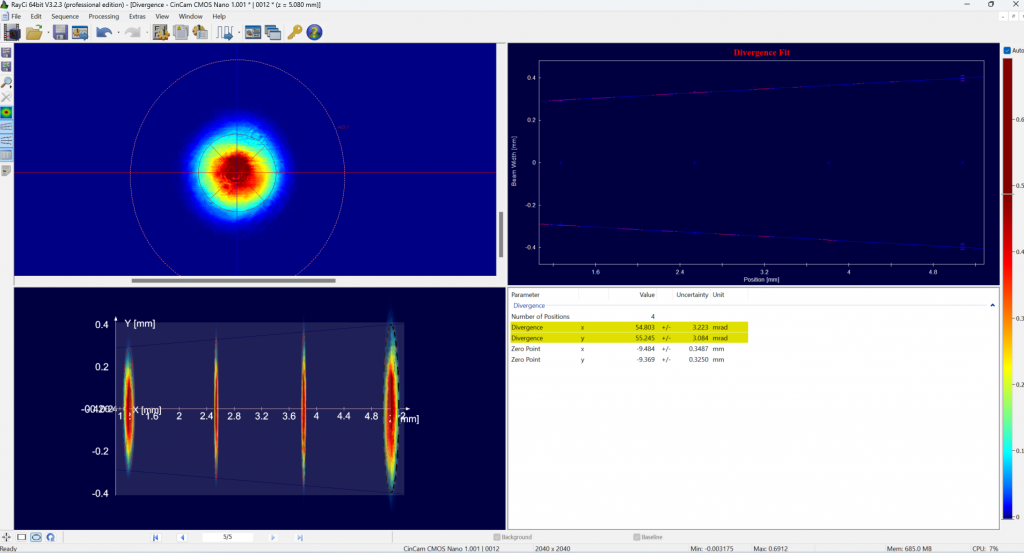This screenshot has width=1024, height=553.
Task: Open the gear analysis settings icon
Action: 161,32
